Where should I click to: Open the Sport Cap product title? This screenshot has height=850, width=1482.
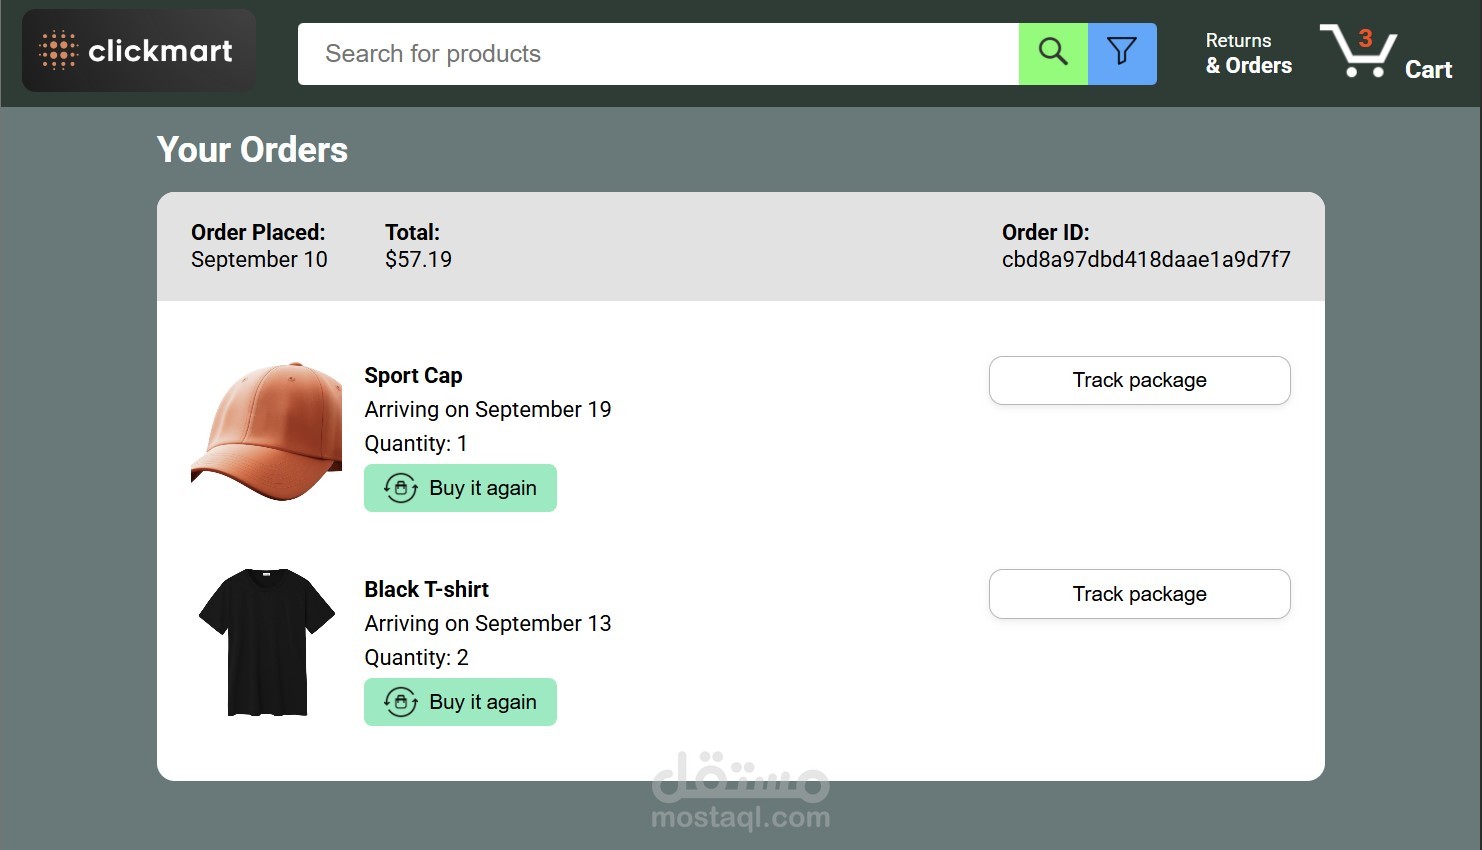tap(413, 376)
